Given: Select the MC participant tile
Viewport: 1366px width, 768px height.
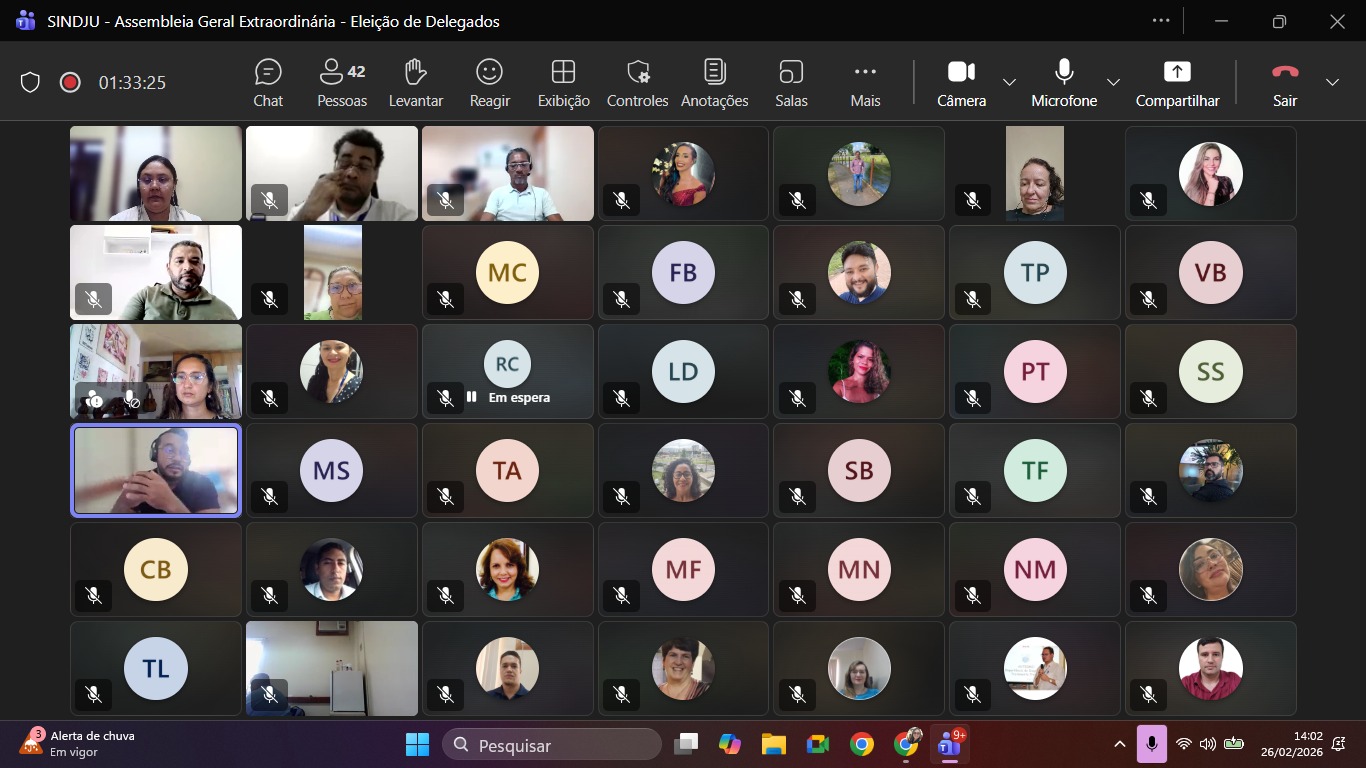Looking at the screenshot, I should click(x=507, y=272).
